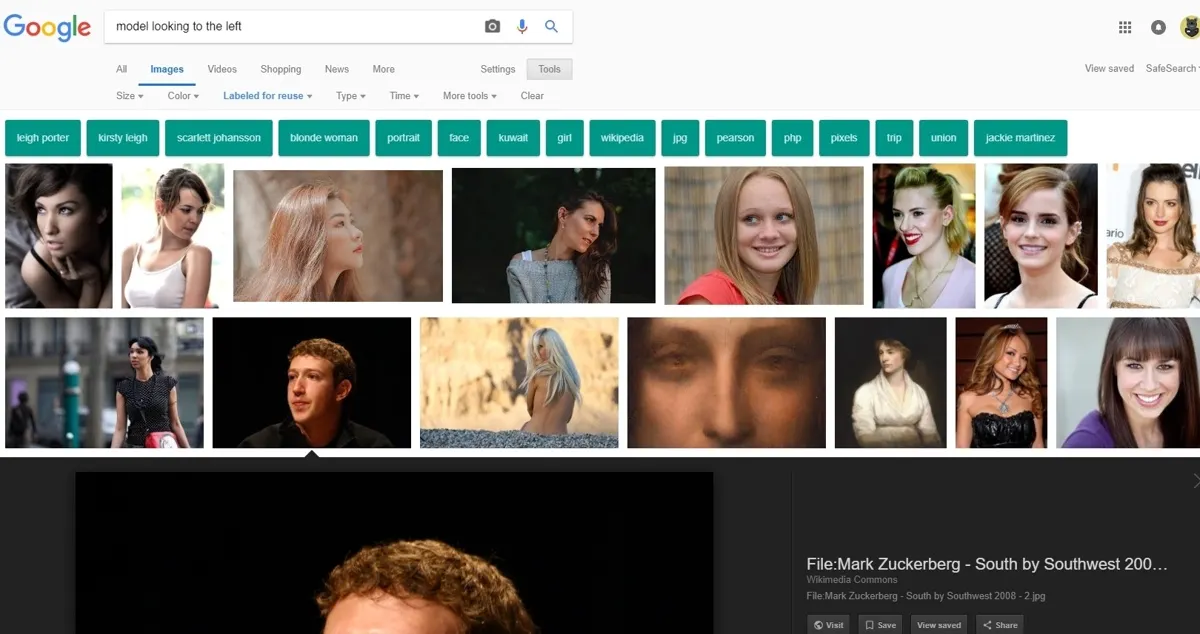This screenshot has width=1200, height=634.
Task: Open the classical portrait painting thumbnail
Action: tap(891, 382)
